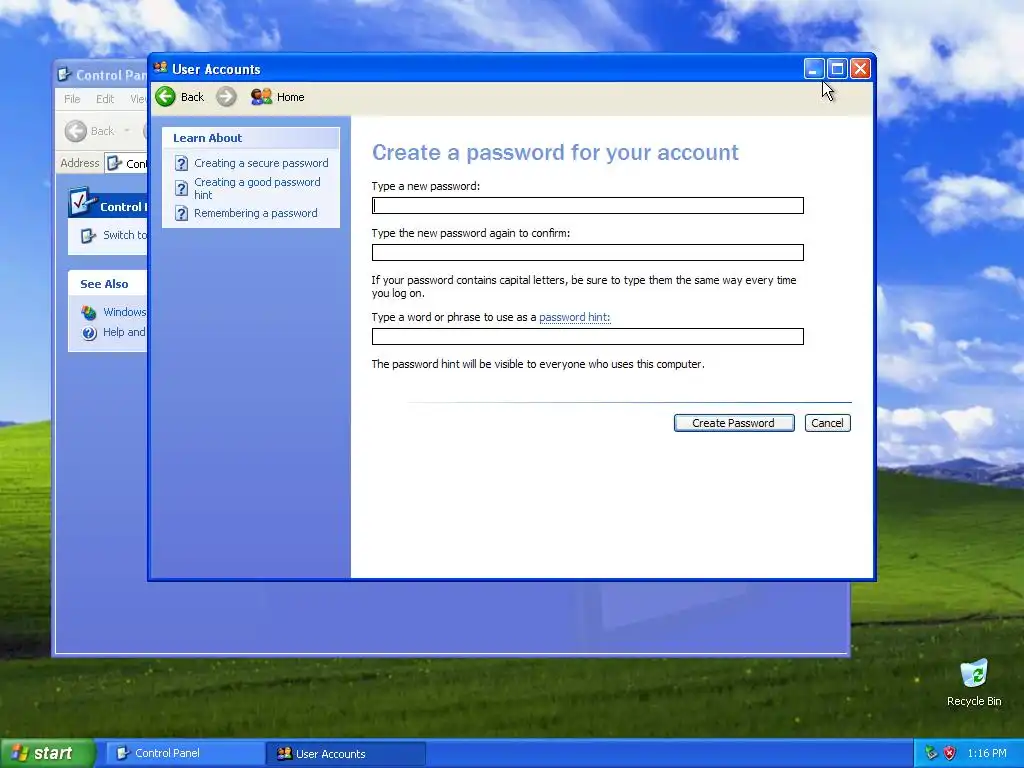Click the safely remove hardware tray icon
Viewport: 1024px width, 768px height.
click(x=931, y=753)
